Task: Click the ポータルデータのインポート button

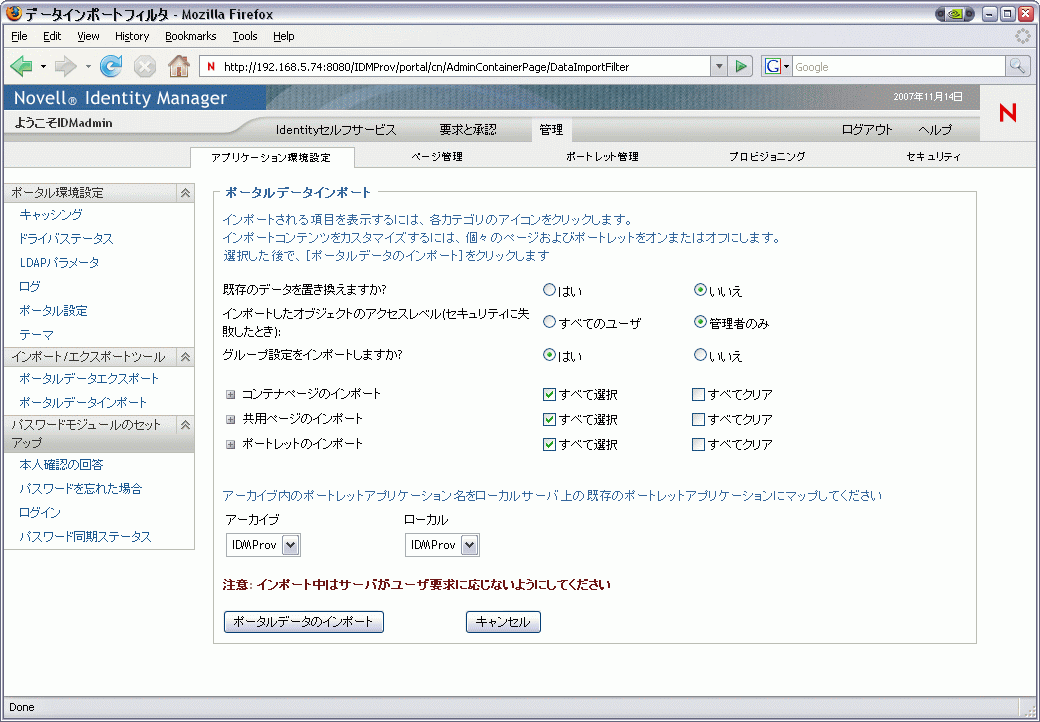Action: (304, 622)
